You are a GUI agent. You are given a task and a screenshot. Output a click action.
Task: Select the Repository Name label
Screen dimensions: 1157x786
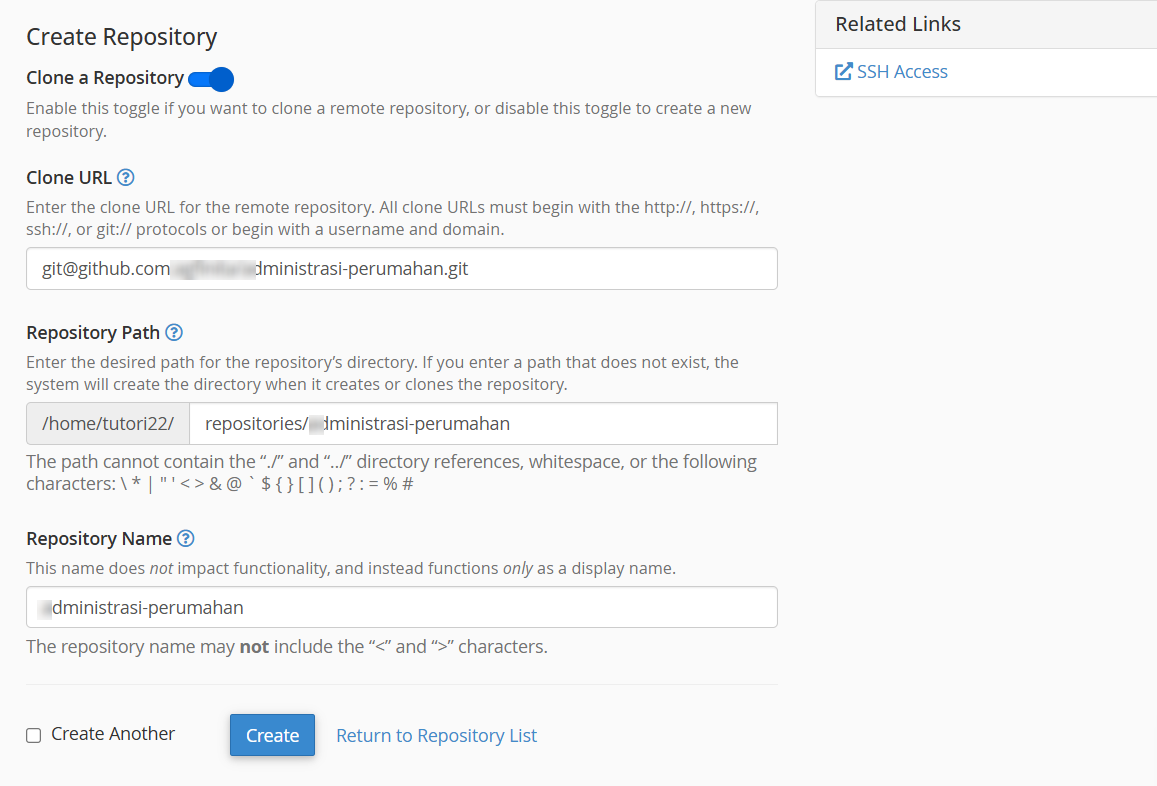[98, 538]
